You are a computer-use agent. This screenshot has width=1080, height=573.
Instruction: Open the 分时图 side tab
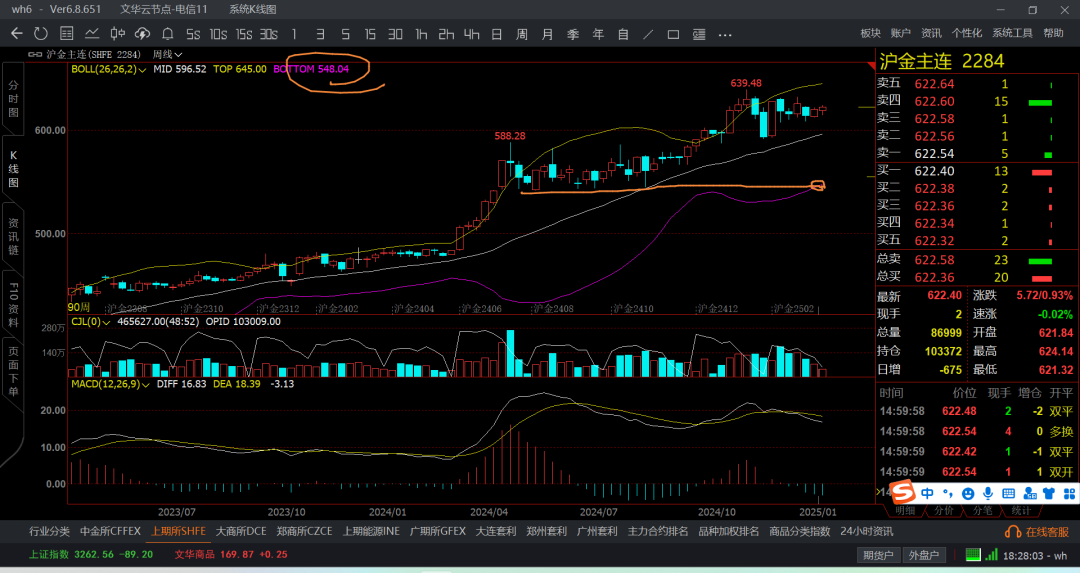(13, 98)
